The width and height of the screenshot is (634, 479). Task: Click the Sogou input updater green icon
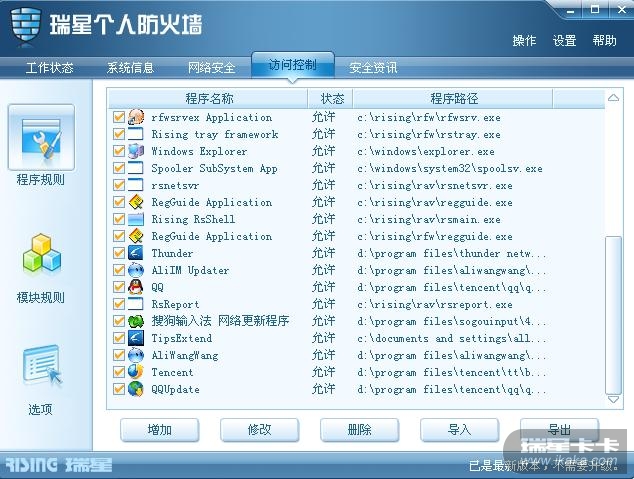pos(136,321)
